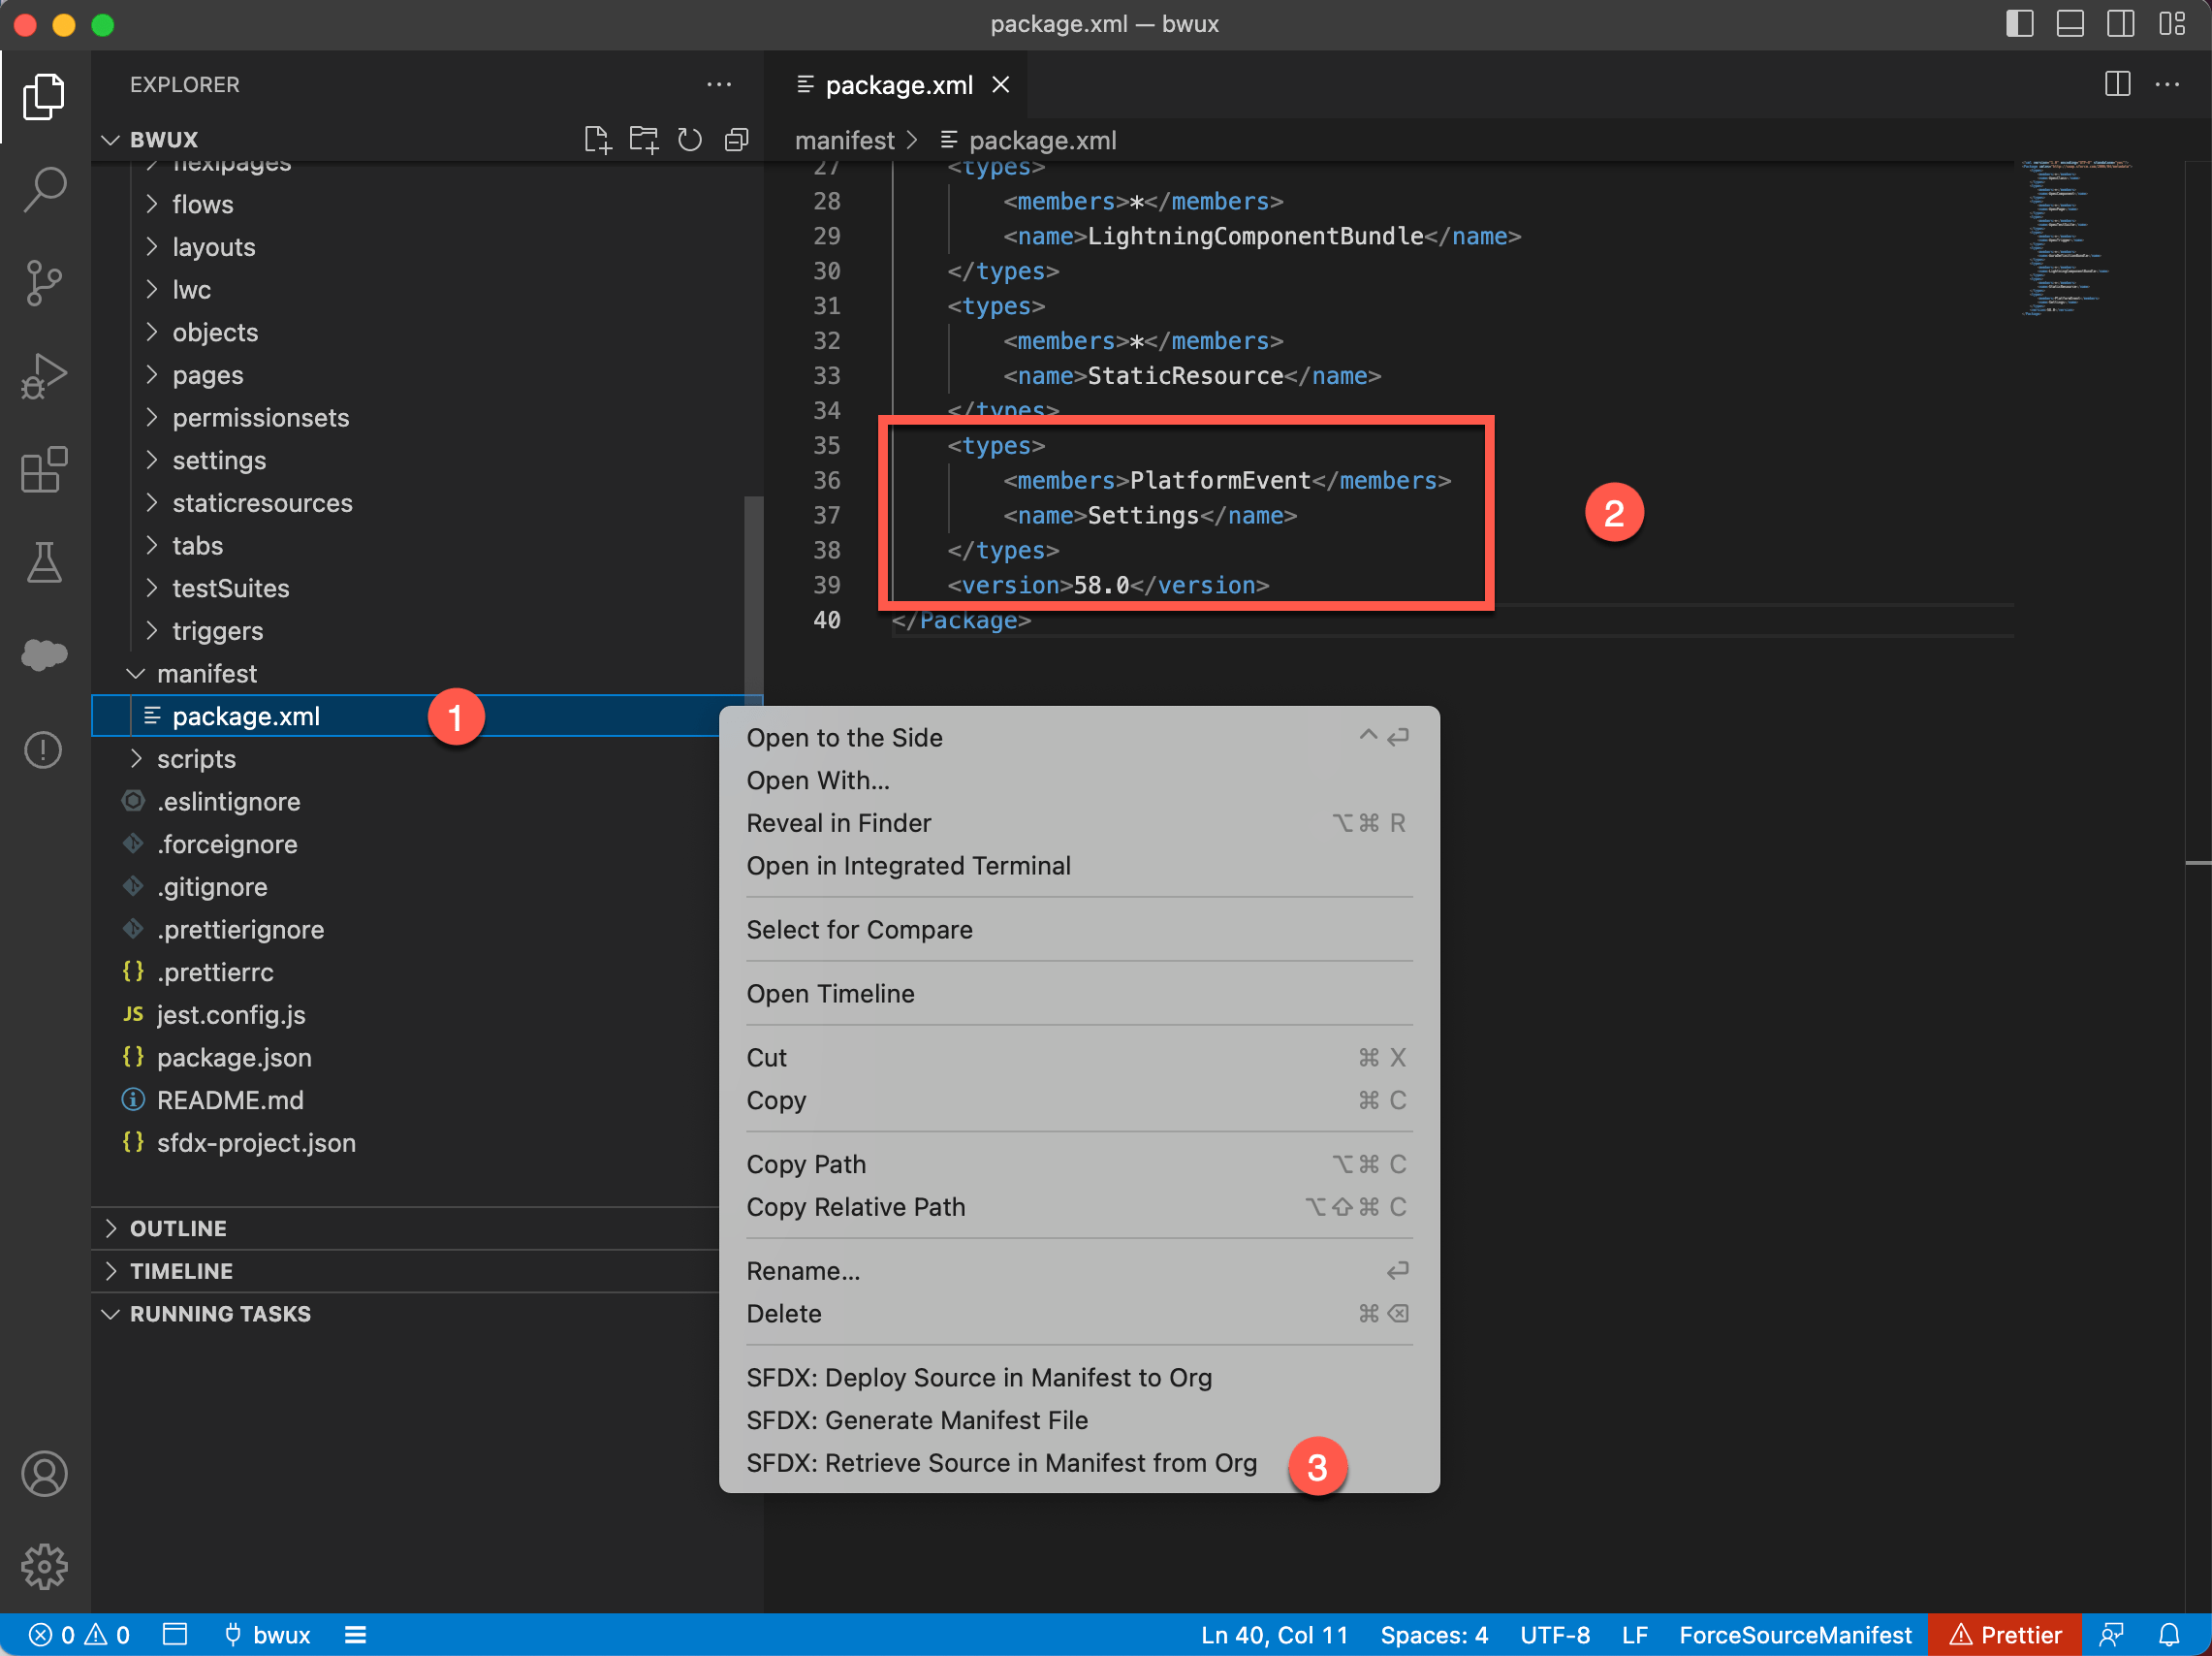
Task: Choose Copy Relative Path menu entry
Action: point(856,1207)
